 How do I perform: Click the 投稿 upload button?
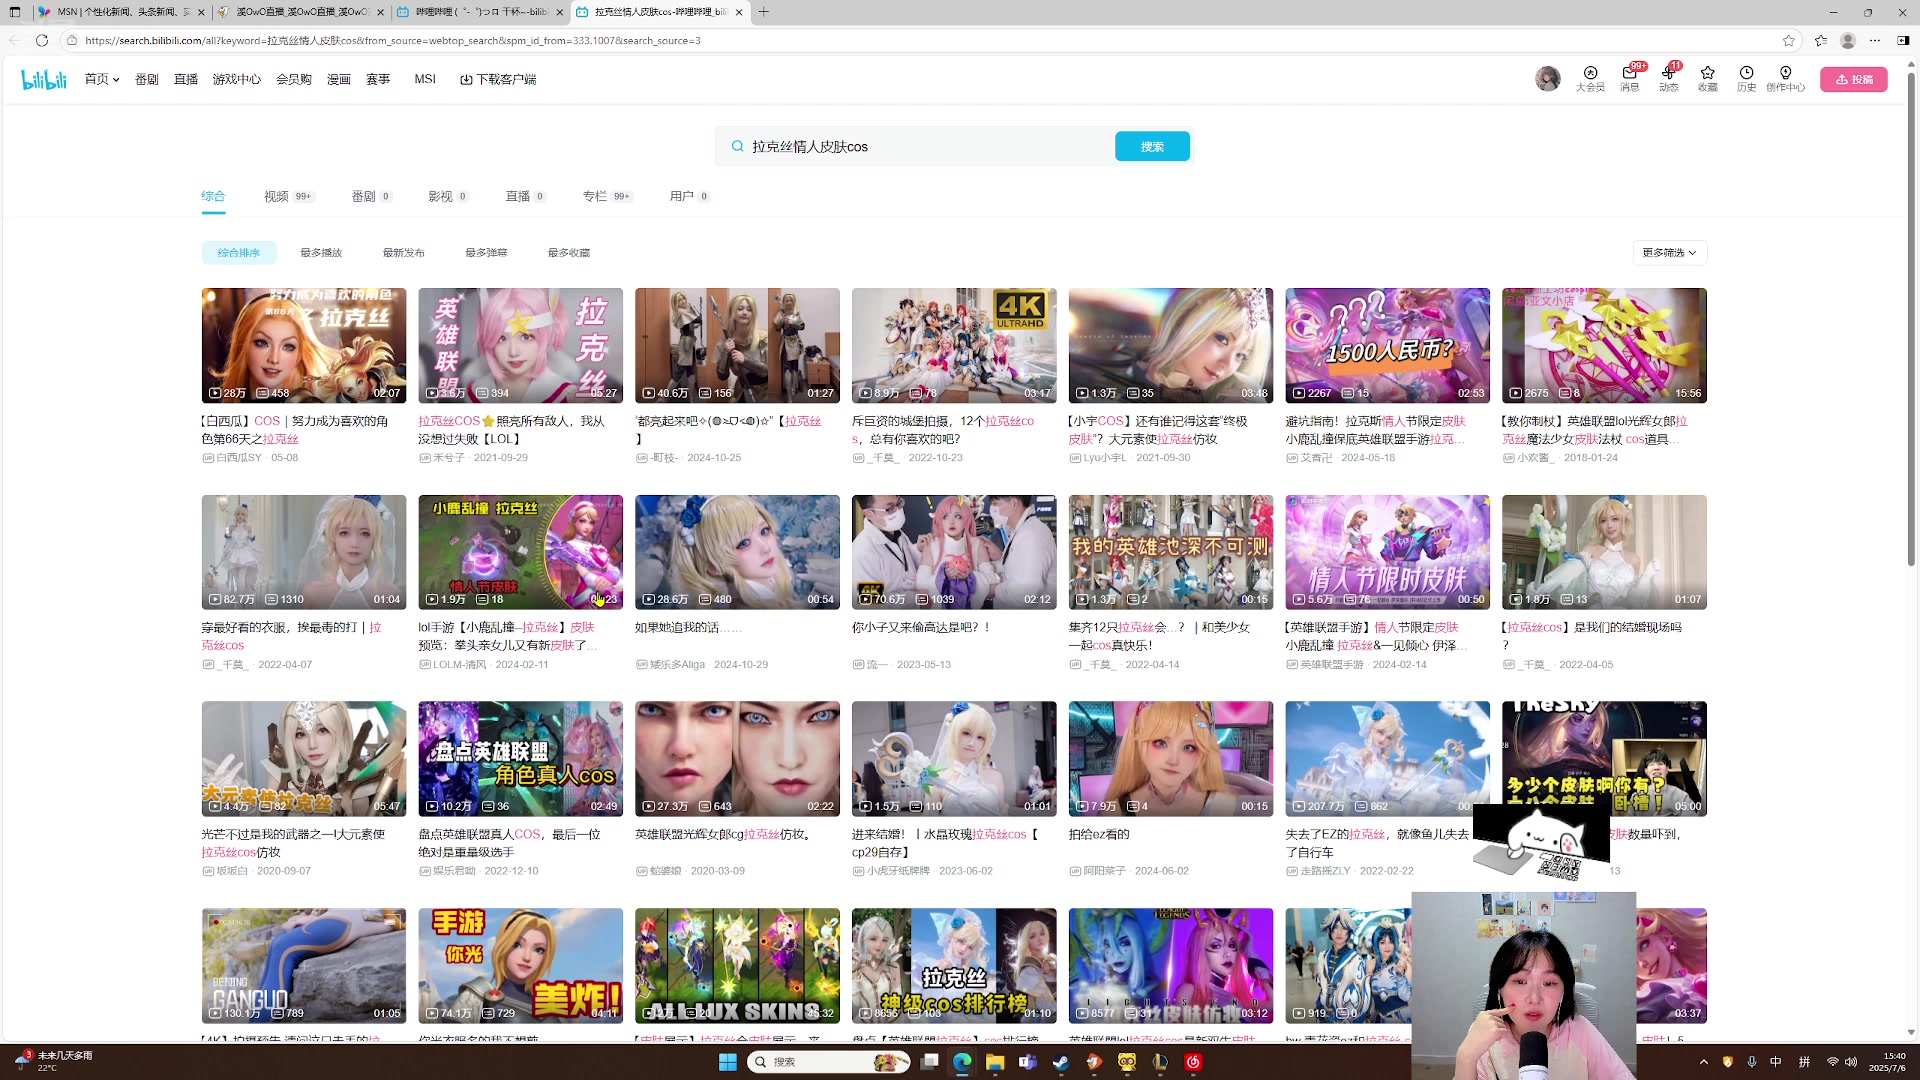click(x=1853, y=79)
